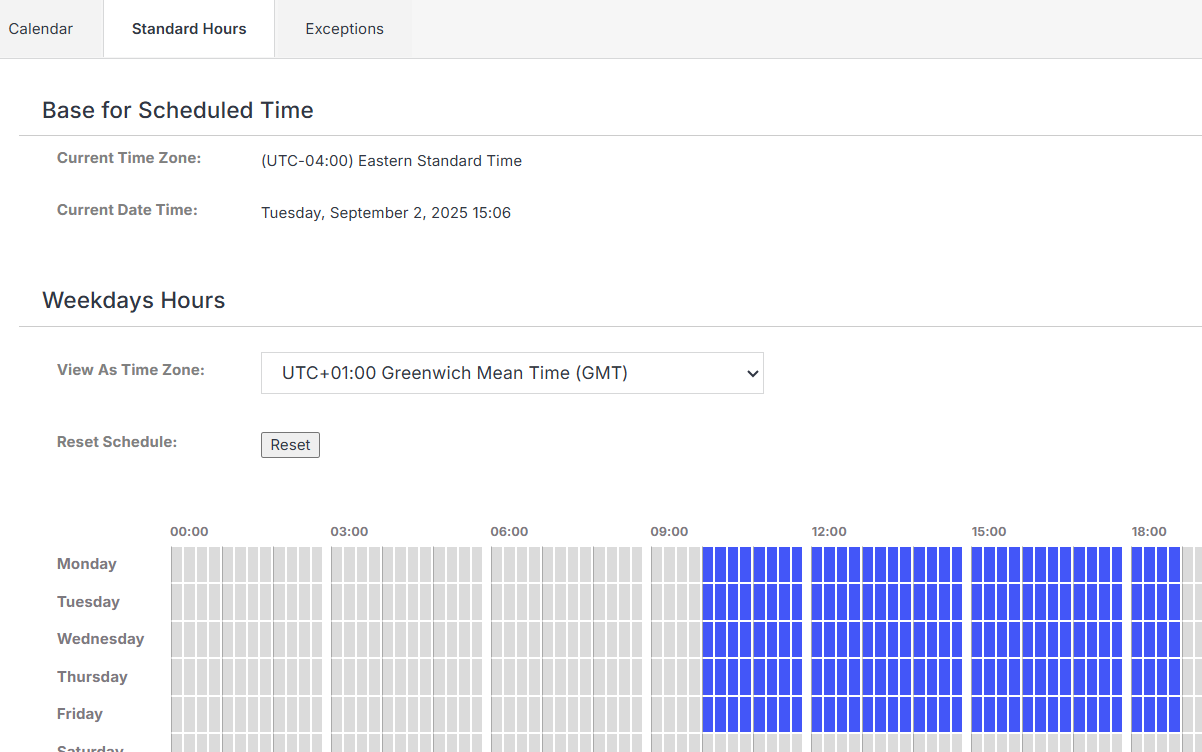Switch to the Calendar tab
The width and height of the screenshot is (1202, 752).
pos(41,29)
